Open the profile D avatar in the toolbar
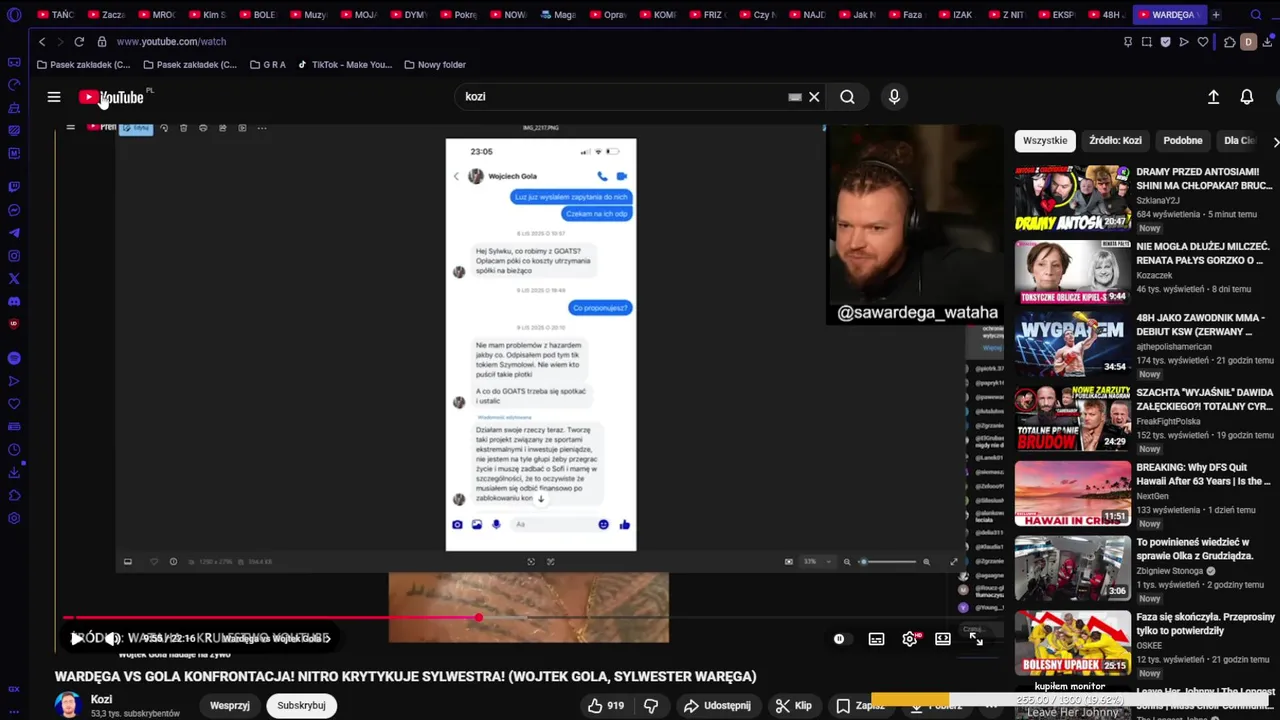This screenshot has width=1280, height=720. (1248, 42)
